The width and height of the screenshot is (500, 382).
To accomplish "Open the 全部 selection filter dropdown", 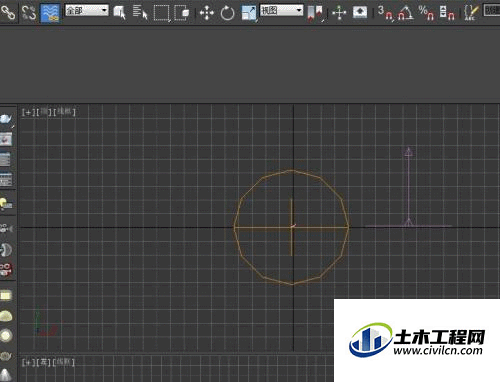I will pos(87,11).
